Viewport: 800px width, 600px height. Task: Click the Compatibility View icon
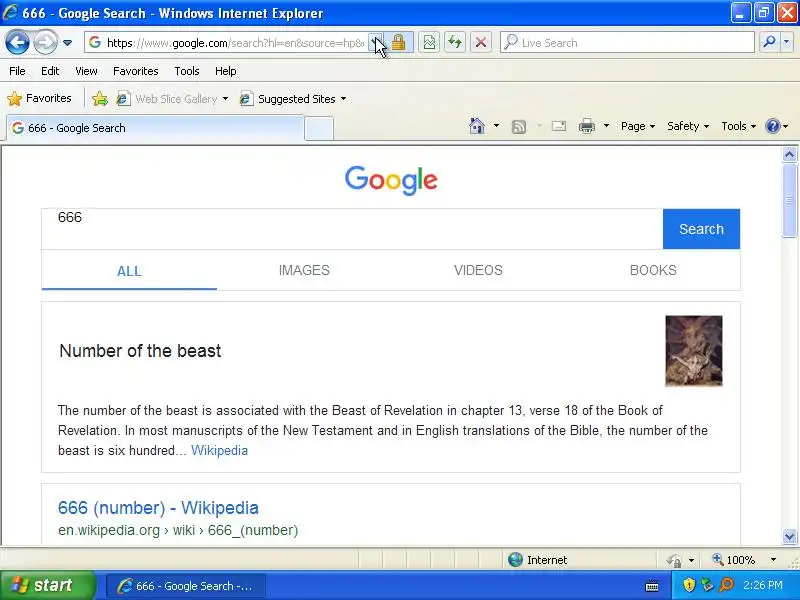(429, 42)
